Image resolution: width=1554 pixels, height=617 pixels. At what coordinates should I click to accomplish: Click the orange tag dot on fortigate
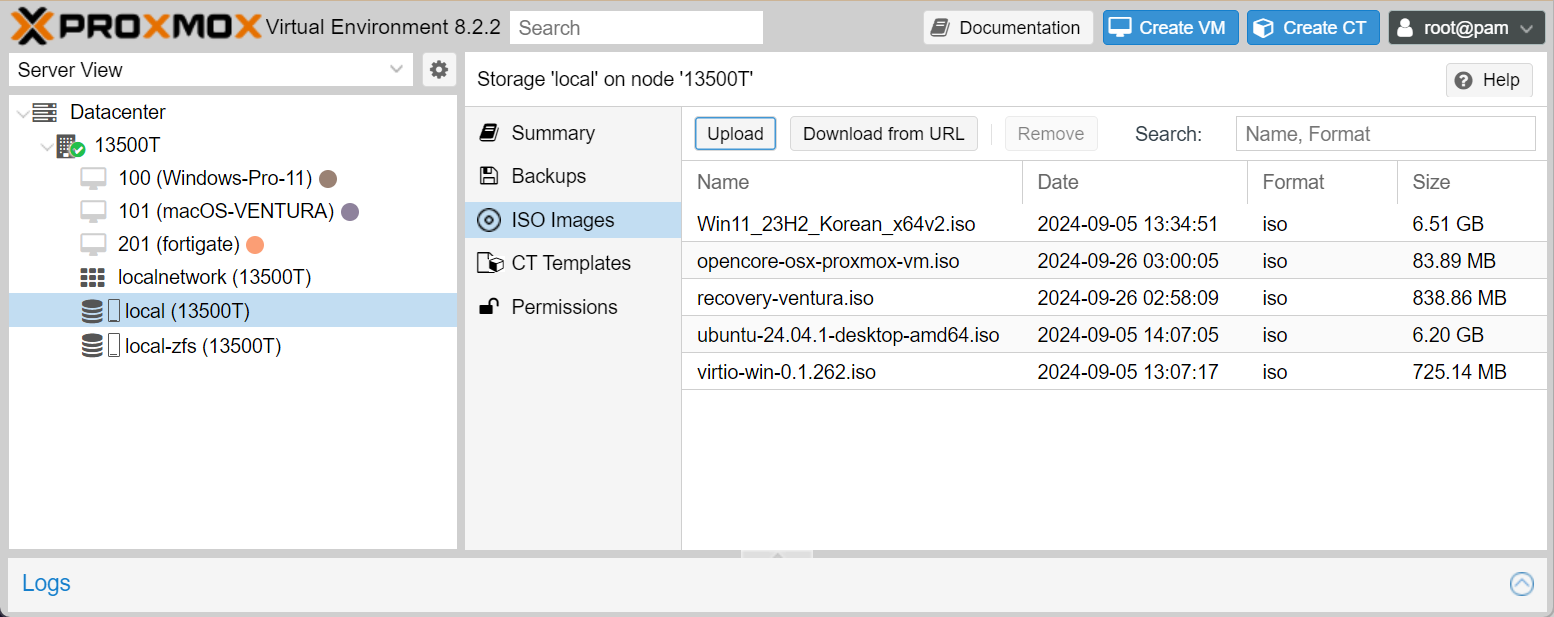[255, 245]
